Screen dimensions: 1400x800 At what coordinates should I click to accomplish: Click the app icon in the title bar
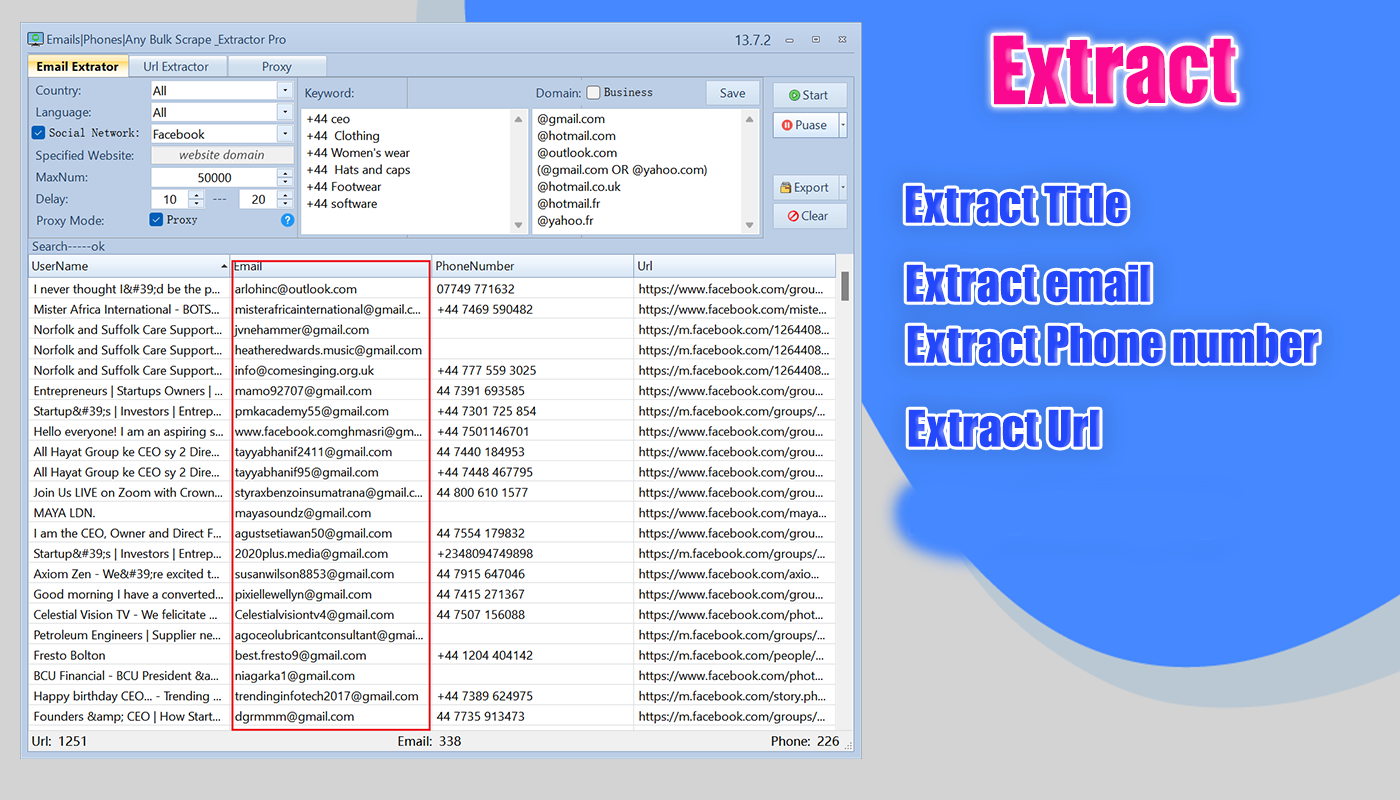click(x=35, y=40)
